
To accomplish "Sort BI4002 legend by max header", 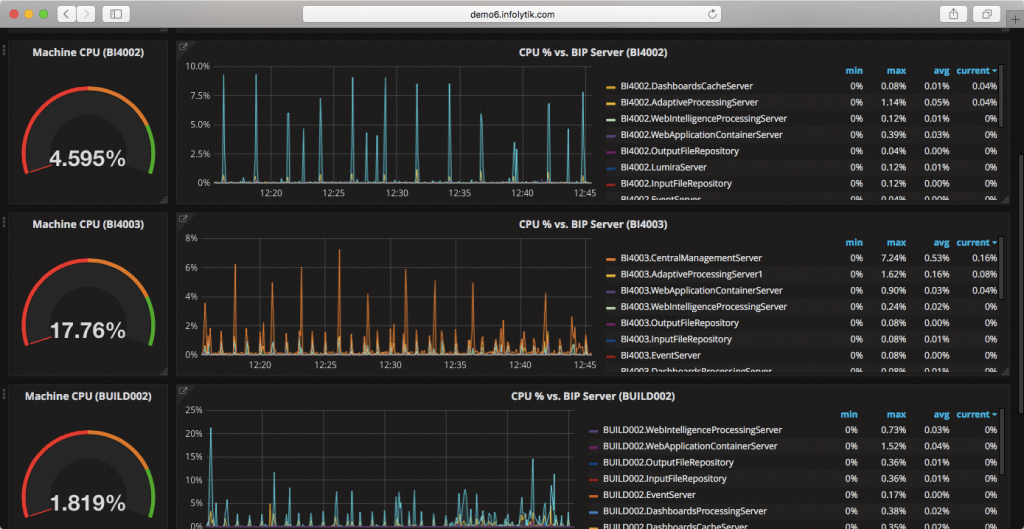I will point(897,70).
